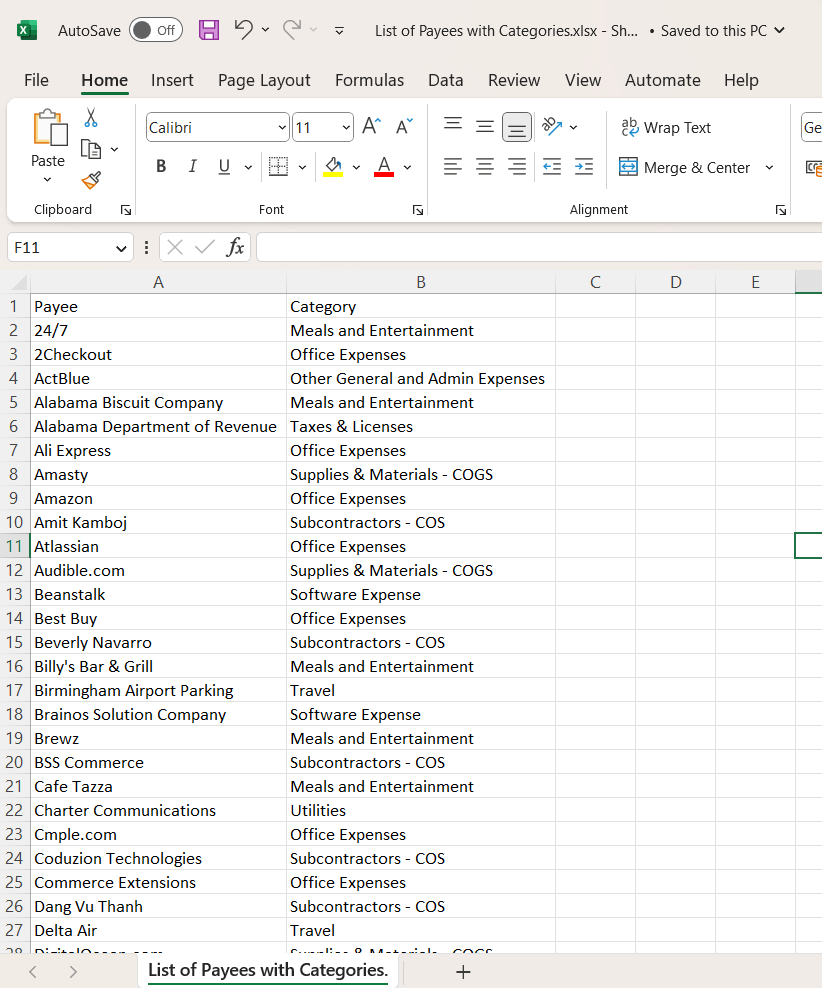822x988 pixels.
Task: Open the Help tab
Action: (x=741, y=80)
